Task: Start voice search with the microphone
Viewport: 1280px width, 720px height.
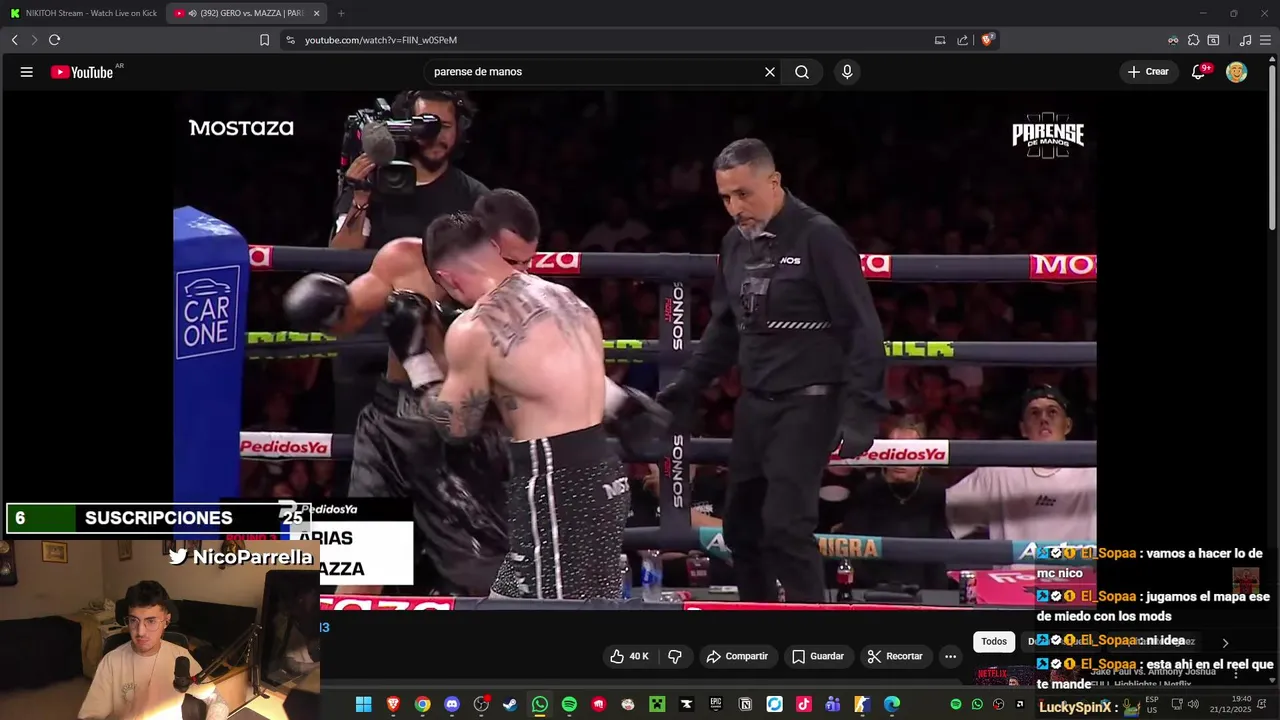Action: pyautogui.click(x=847, y=72)
